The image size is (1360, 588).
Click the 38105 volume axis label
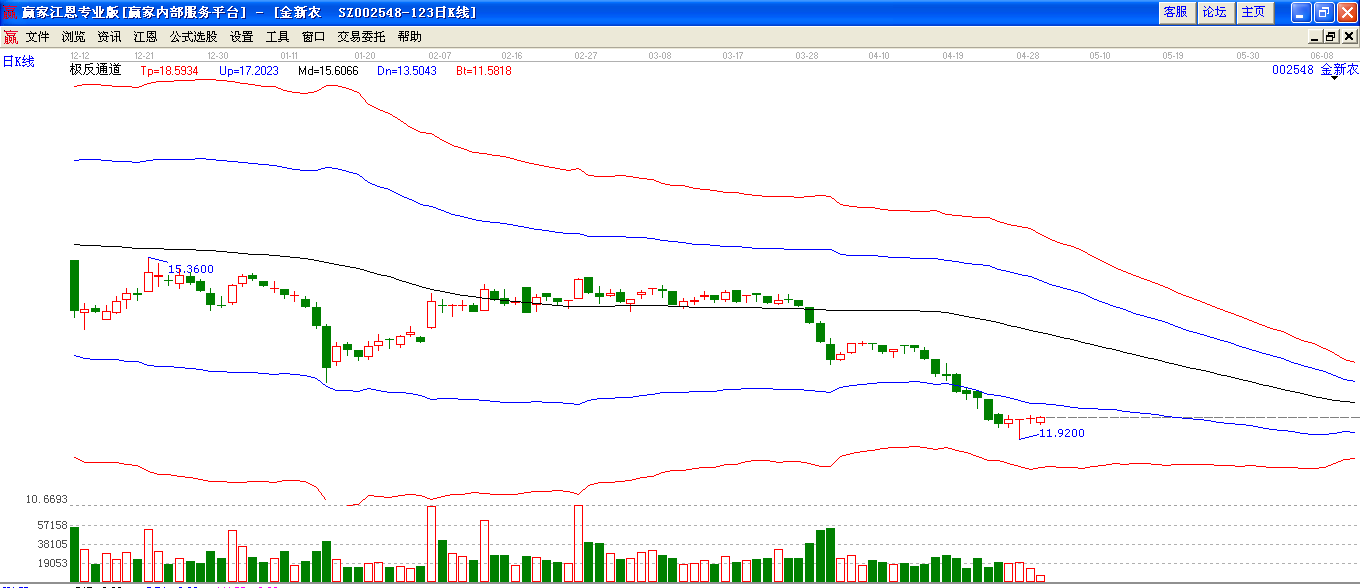[x=52, y=544]
